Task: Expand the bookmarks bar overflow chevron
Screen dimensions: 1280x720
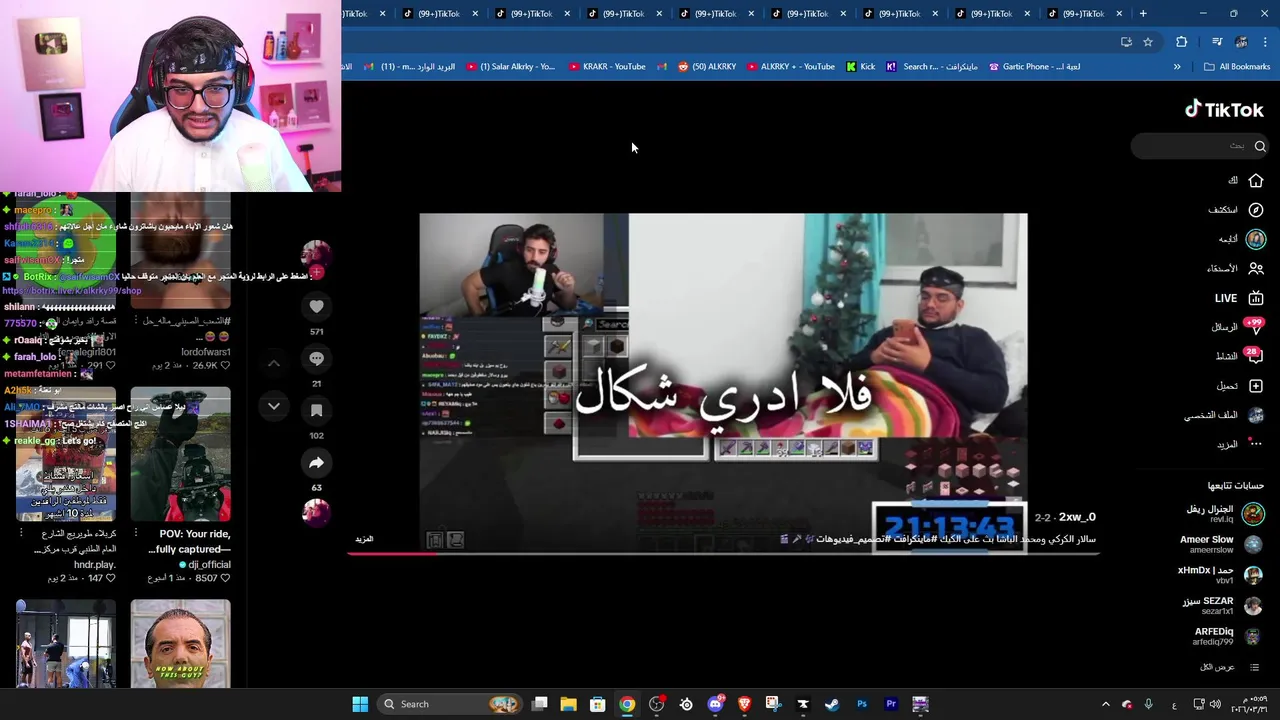Action: point(1177,67)
